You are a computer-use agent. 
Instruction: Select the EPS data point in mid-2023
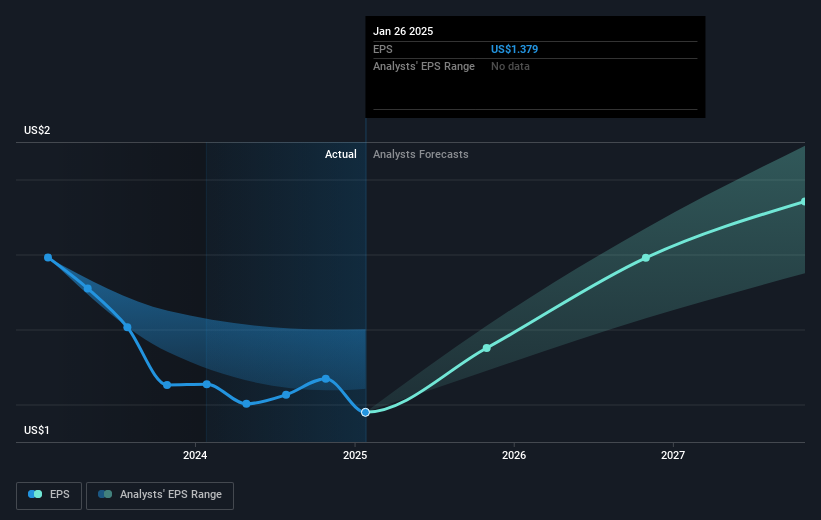click(x=127, y=327)
